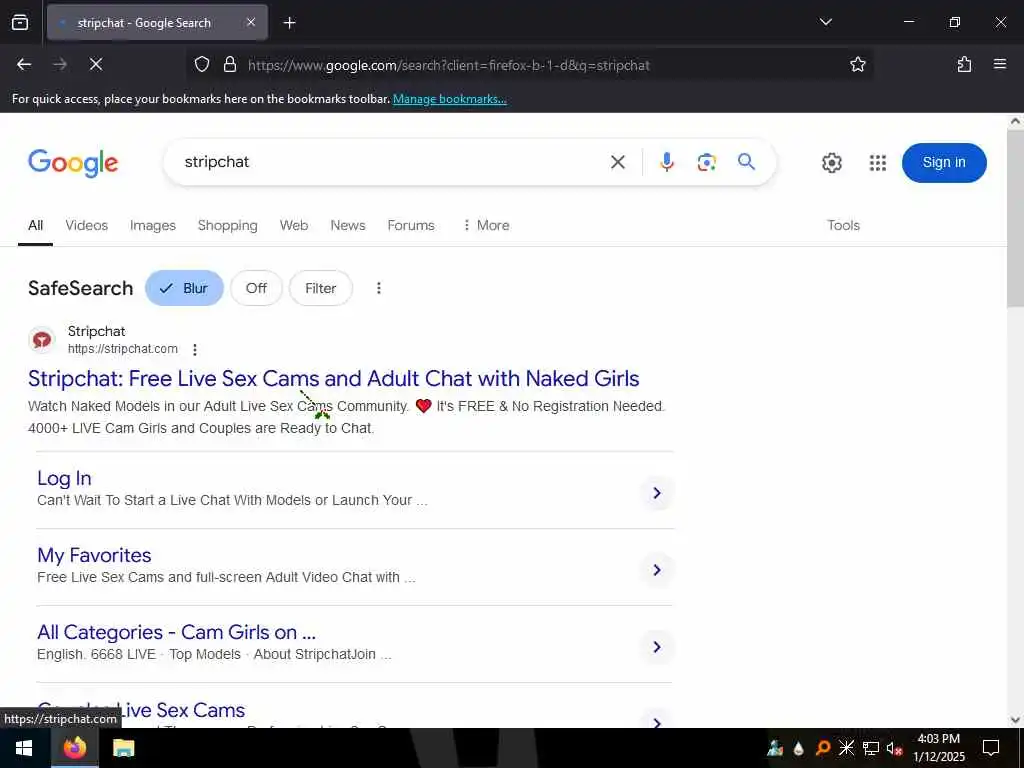This screenshot has height=768, width=1024.
Task: Expand the More search filters menu
Action: coord(486,225)
